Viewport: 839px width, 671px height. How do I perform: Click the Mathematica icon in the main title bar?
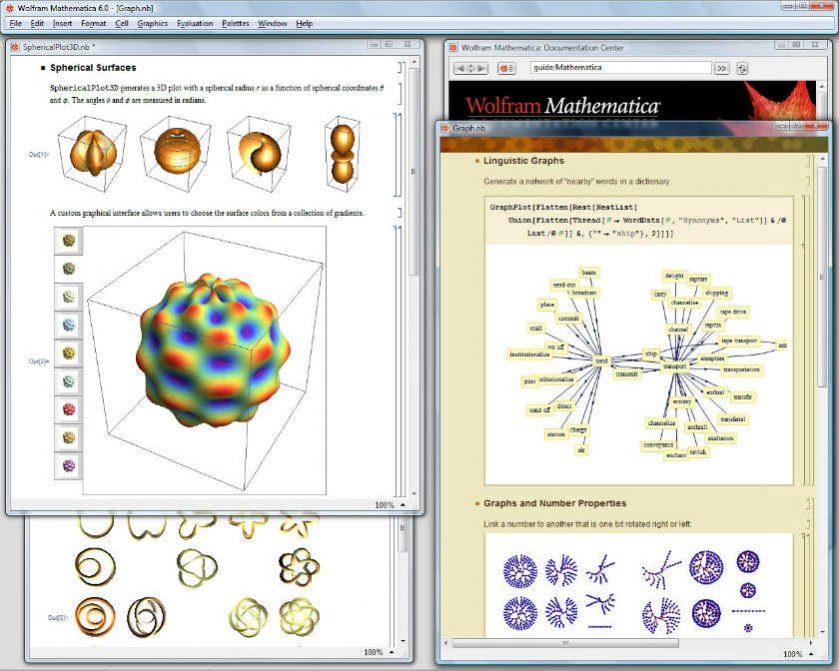(x=8, y=7)
